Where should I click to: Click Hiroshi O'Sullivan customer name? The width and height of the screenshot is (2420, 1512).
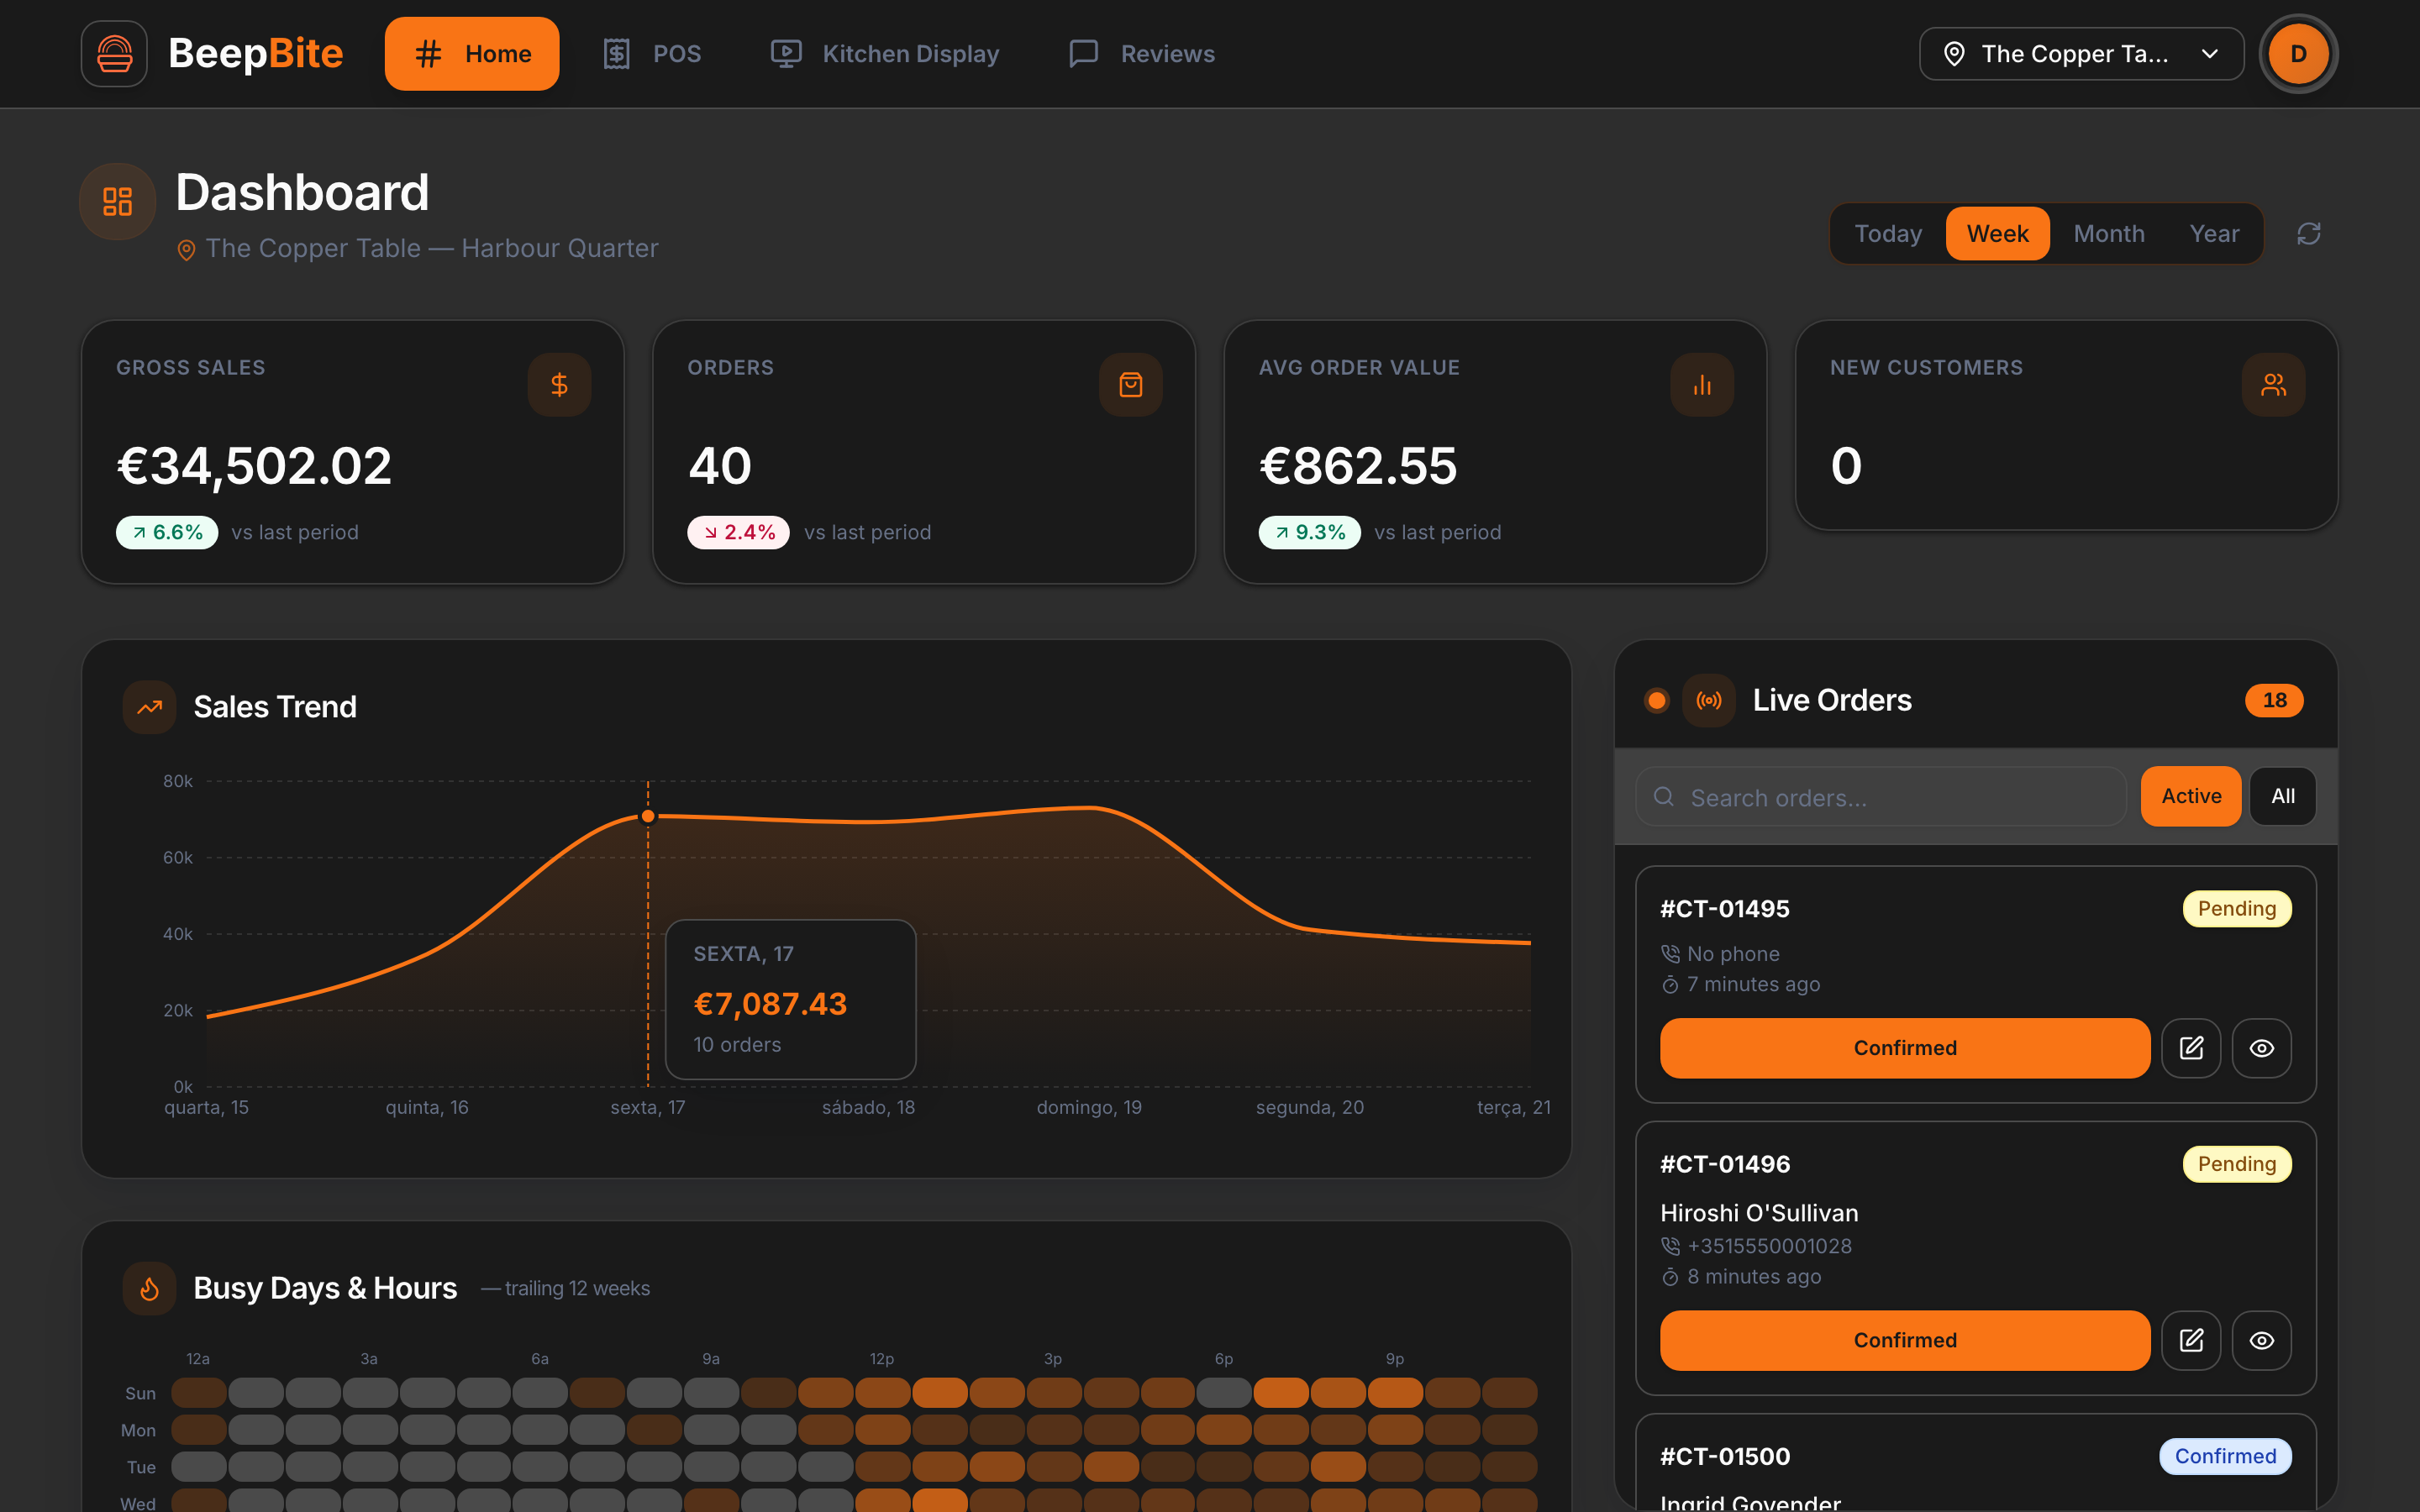tap(1759, 1213)
